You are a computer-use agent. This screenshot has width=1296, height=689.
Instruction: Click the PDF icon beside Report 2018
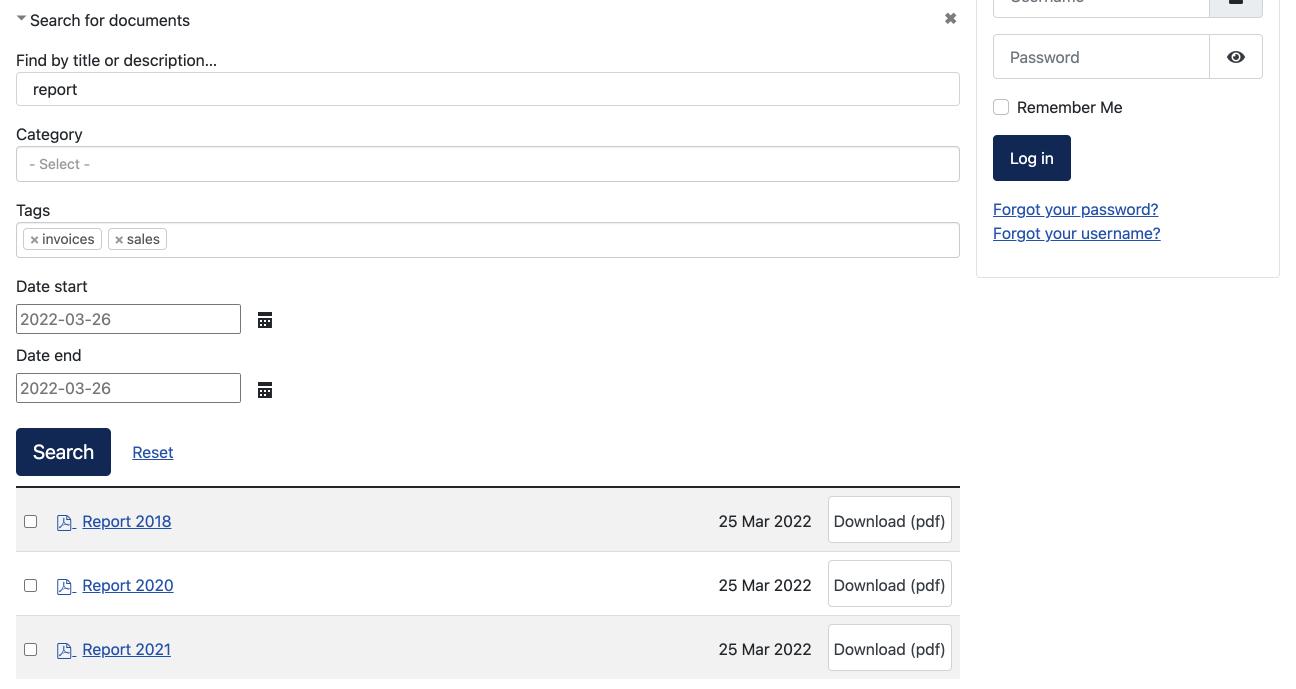[65, 522]
